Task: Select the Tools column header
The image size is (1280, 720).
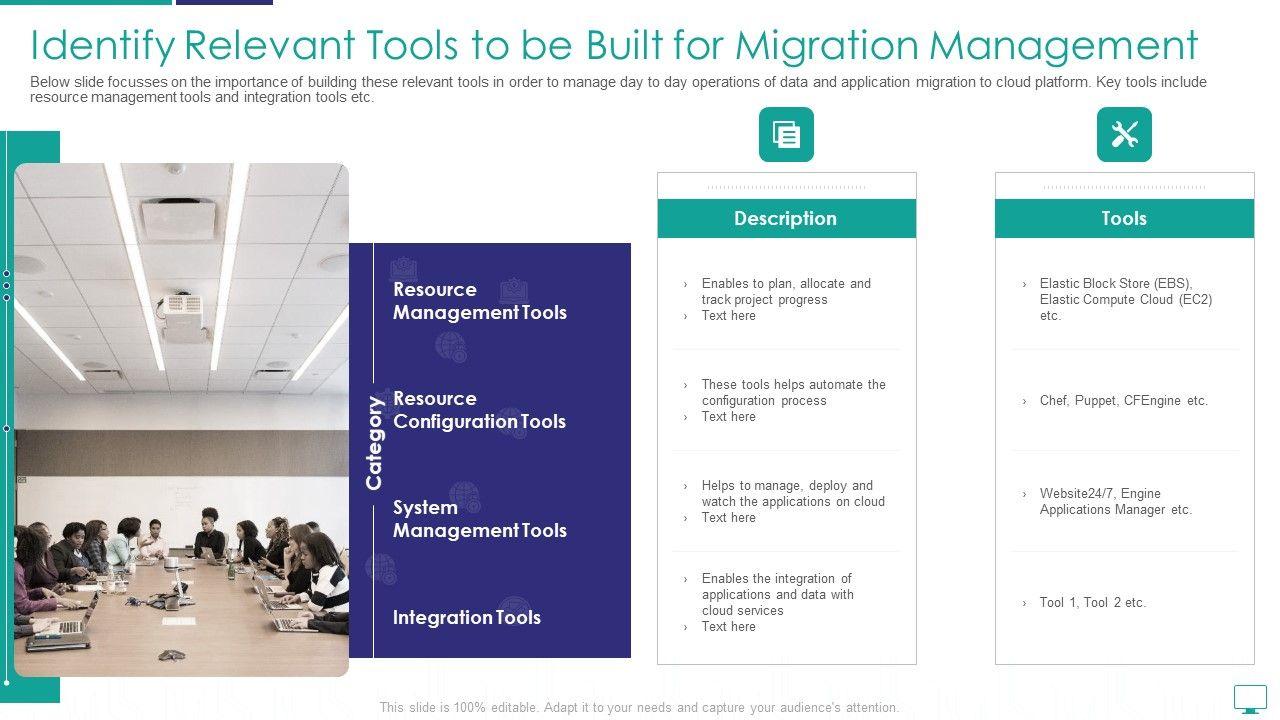Action: point(1124,218)
